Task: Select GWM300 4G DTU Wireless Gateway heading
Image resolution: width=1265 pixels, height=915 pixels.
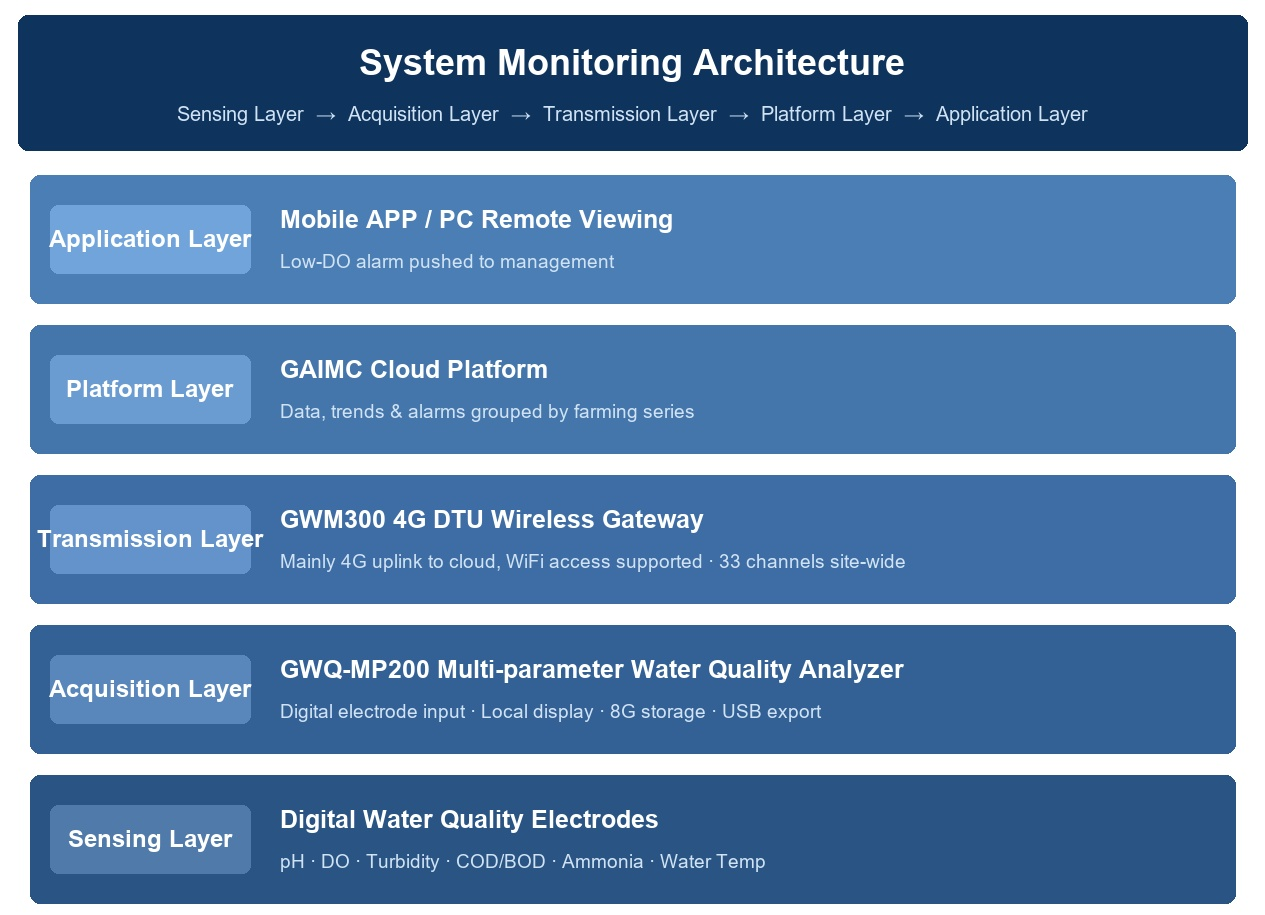Action: [x=492, y=520]
